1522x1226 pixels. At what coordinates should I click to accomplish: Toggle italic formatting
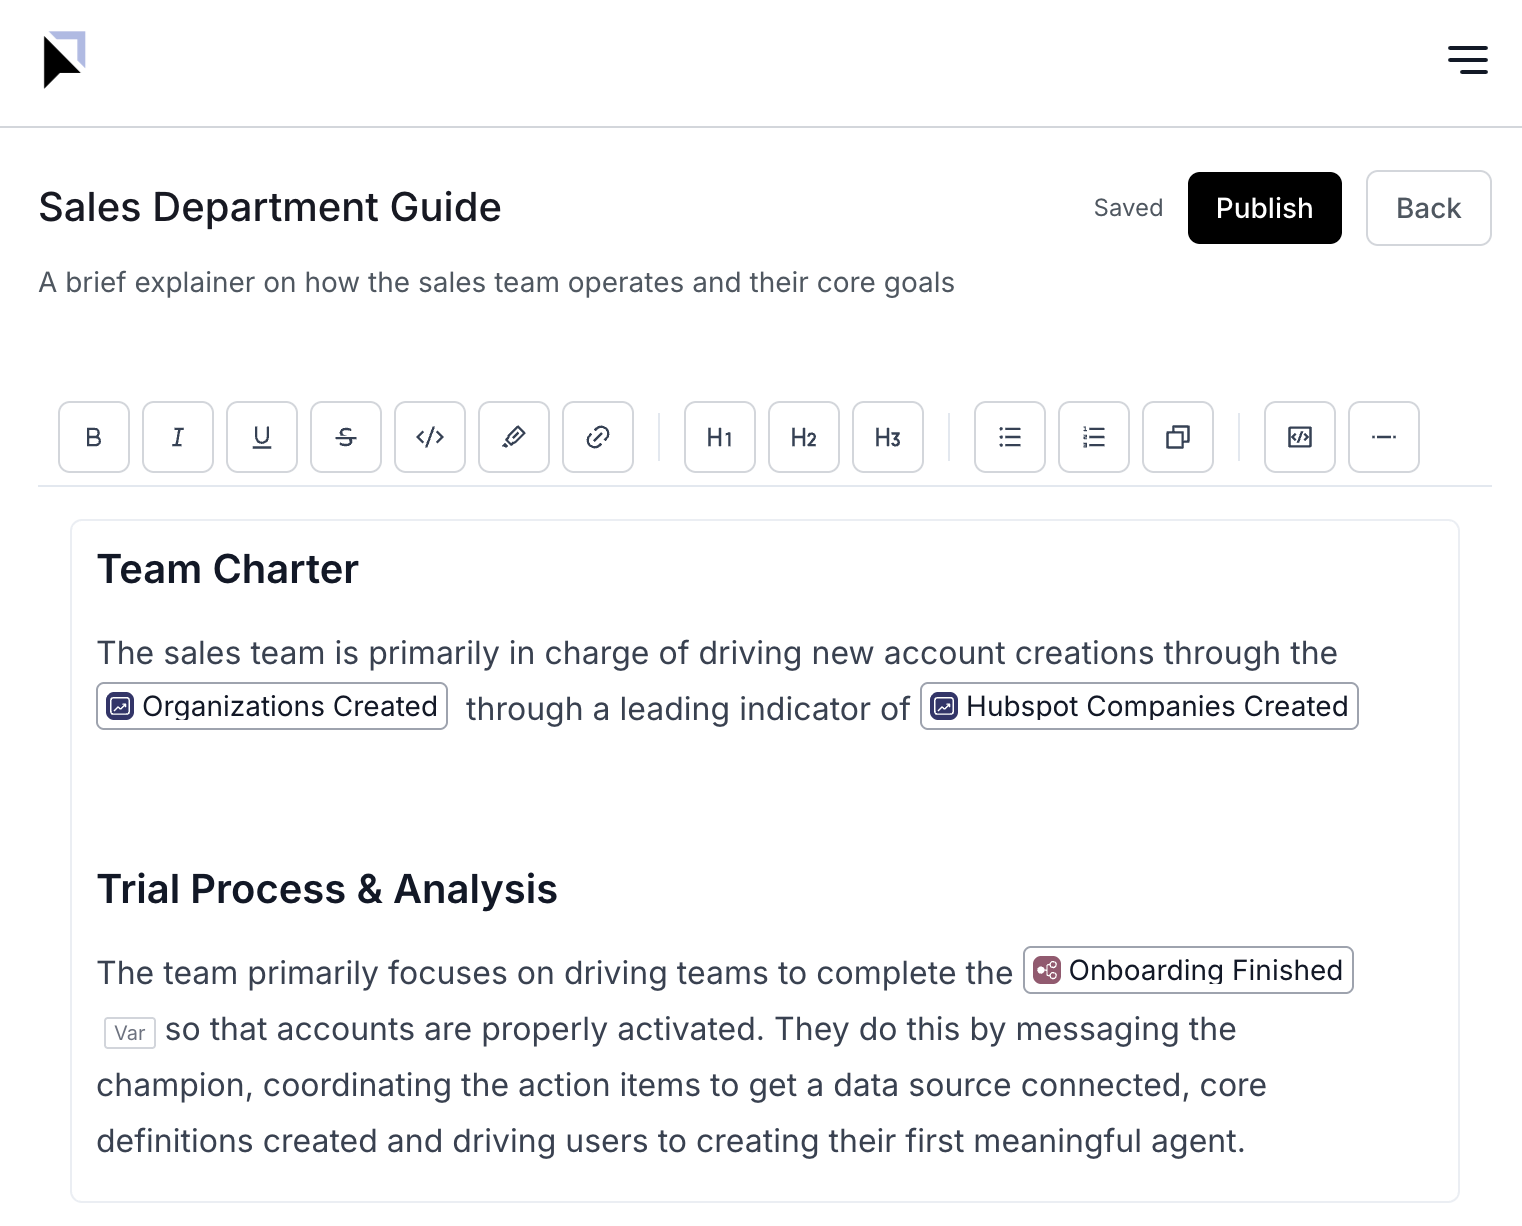pyautogui.click(x=177, y=437)
